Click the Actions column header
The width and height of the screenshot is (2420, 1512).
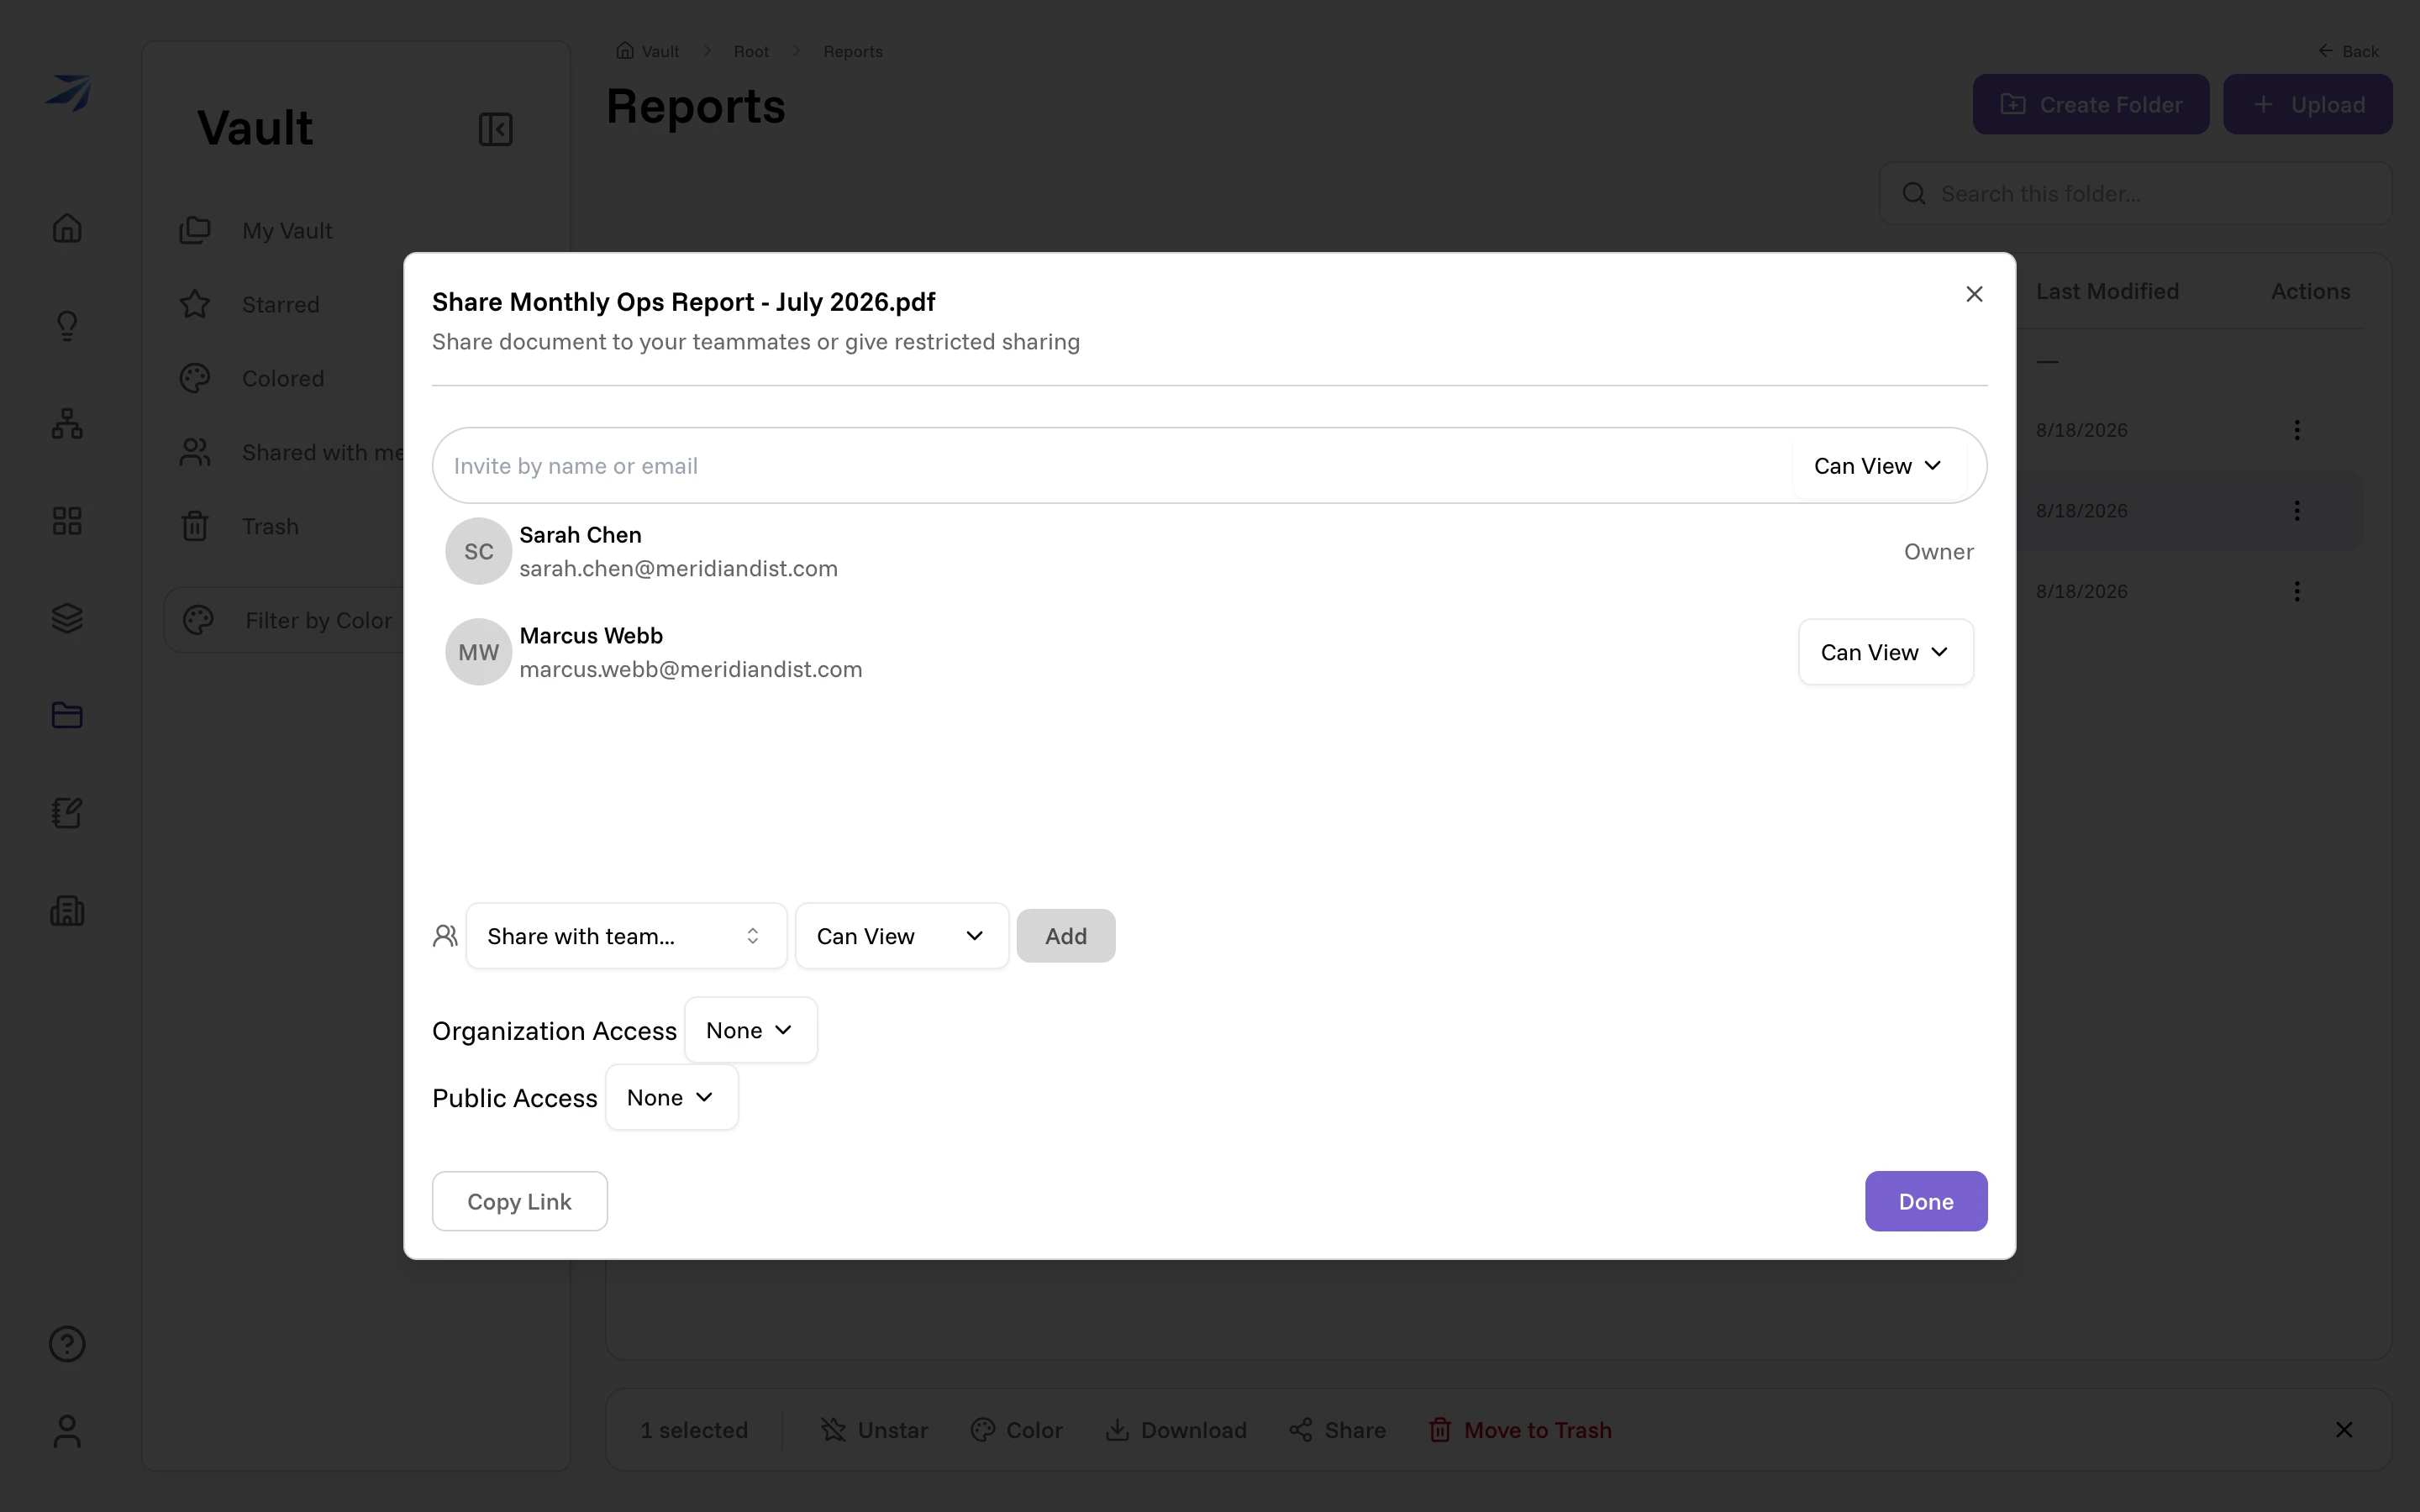[x=2310, y=291]
